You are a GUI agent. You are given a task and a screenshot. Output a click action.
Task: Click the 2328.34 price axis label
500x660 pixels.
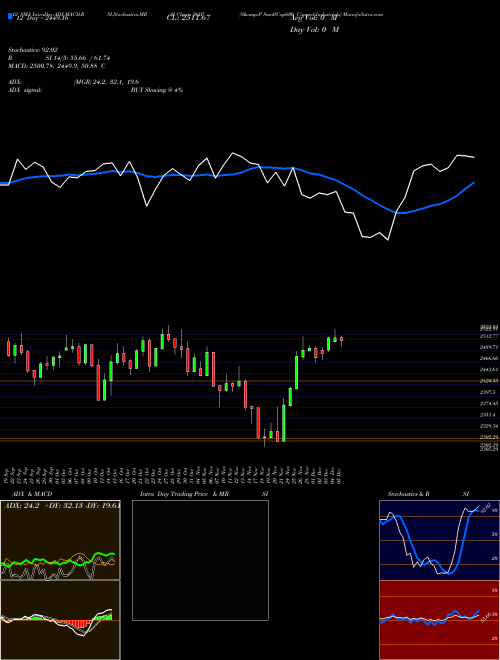489,426
